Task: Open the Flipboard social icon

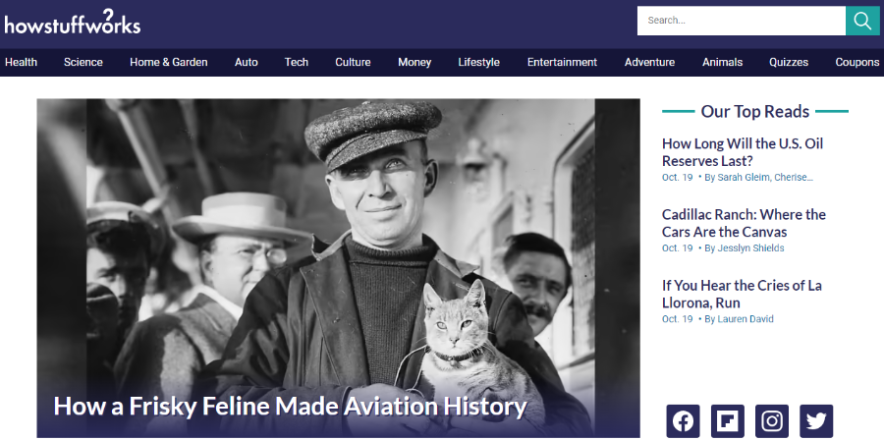Action: (727, 421)
